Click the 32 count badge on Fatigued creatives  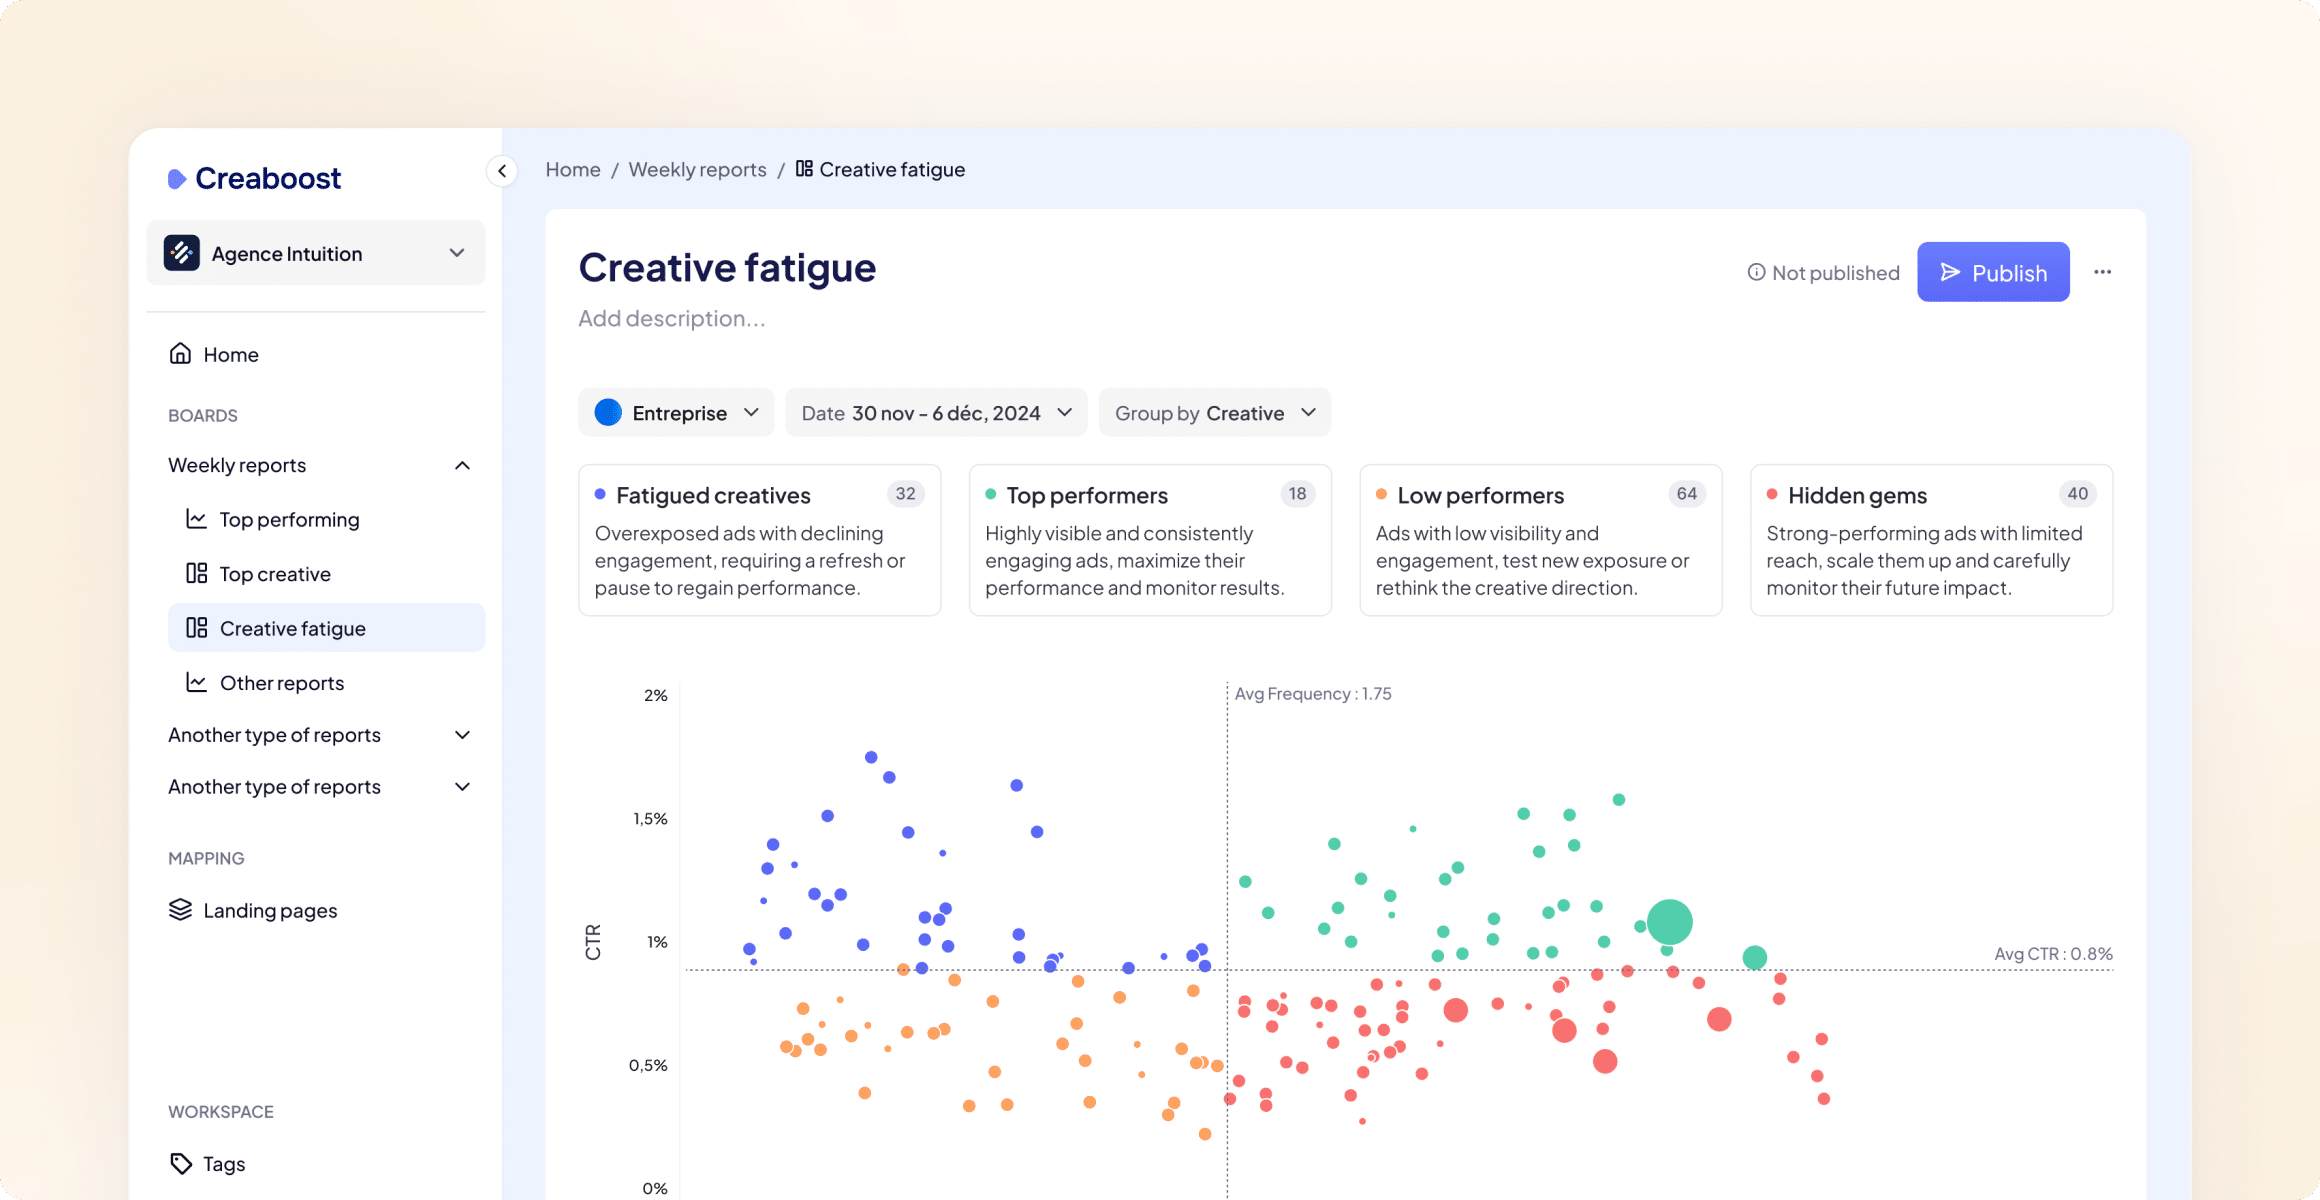click(906, 494)
